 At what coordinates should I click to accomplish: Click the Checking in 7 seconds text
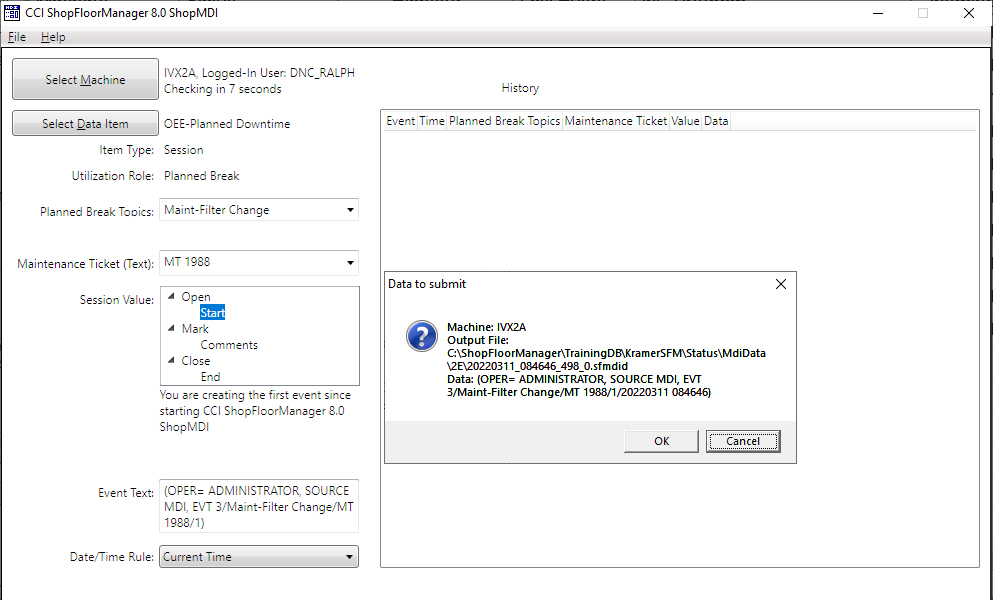pos(222,89)
